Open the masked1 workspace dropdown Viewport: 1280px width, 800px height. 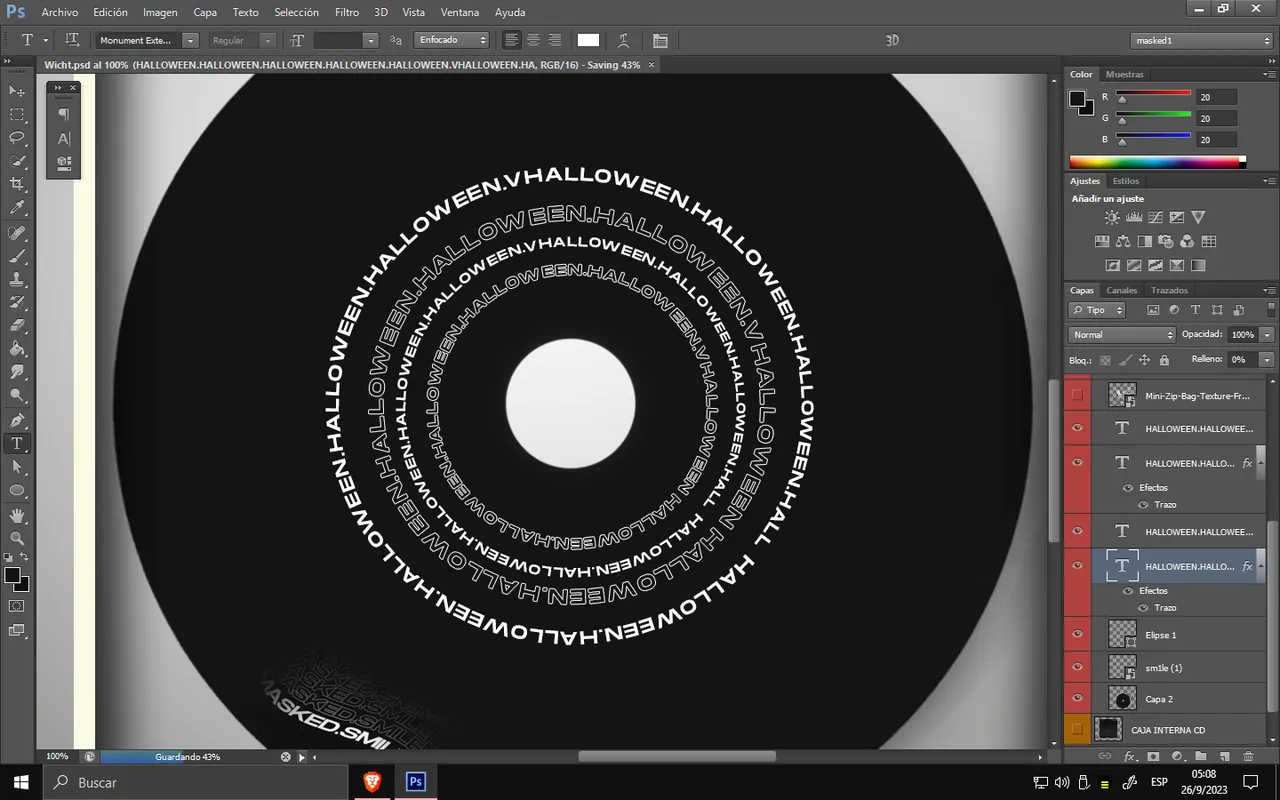(x=1202, y=40)
